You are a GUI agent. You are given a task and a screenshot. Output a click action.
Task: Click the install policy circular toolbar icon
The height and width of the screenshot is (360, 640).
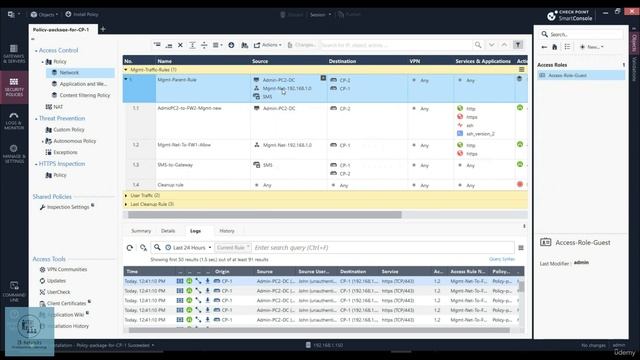click(x=231, y=45)
